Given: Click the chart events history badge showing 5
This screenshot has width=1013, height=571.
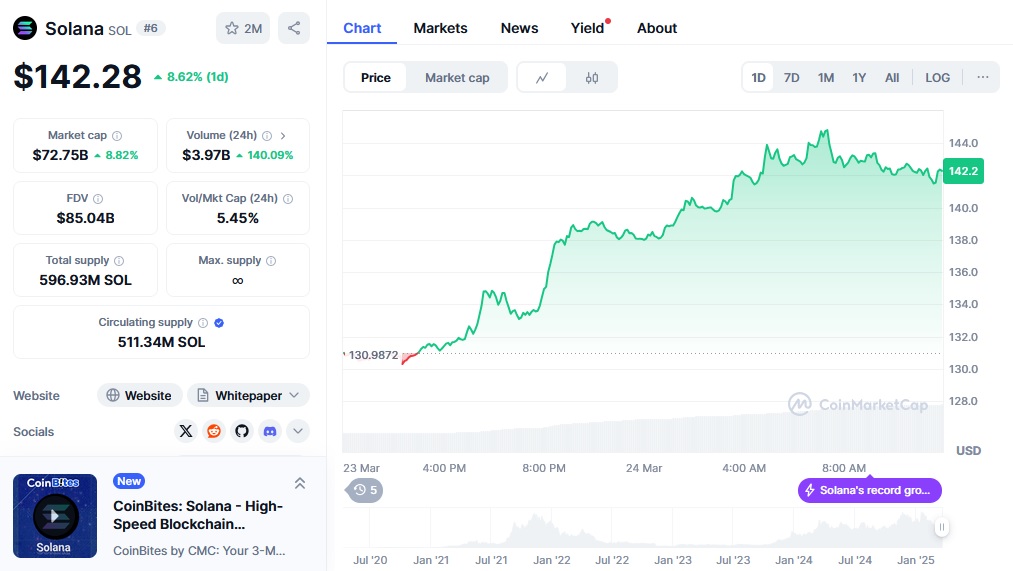Looking at the screenshot, I should click(x=365, y=490).
